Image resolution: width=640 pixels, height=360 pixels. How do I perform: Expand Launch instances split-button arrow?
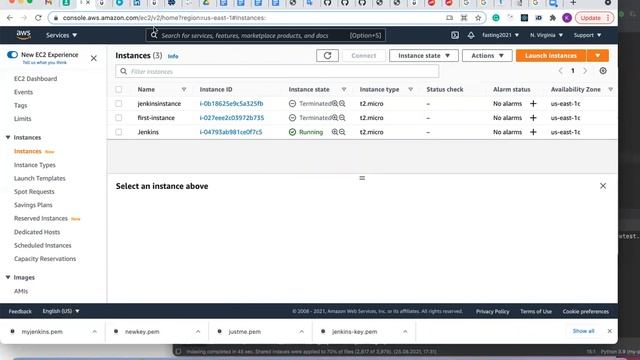(598, 56)
